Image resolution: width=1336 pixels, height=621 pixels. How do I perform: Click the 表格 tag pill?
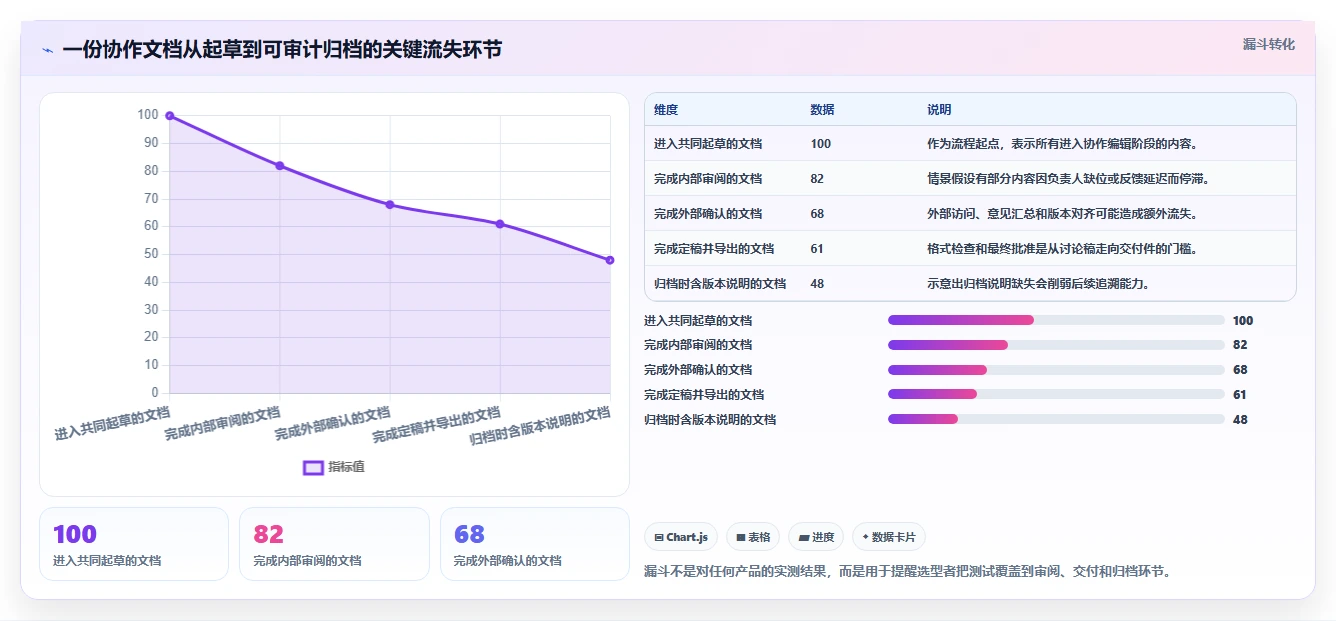click(752, 537)
